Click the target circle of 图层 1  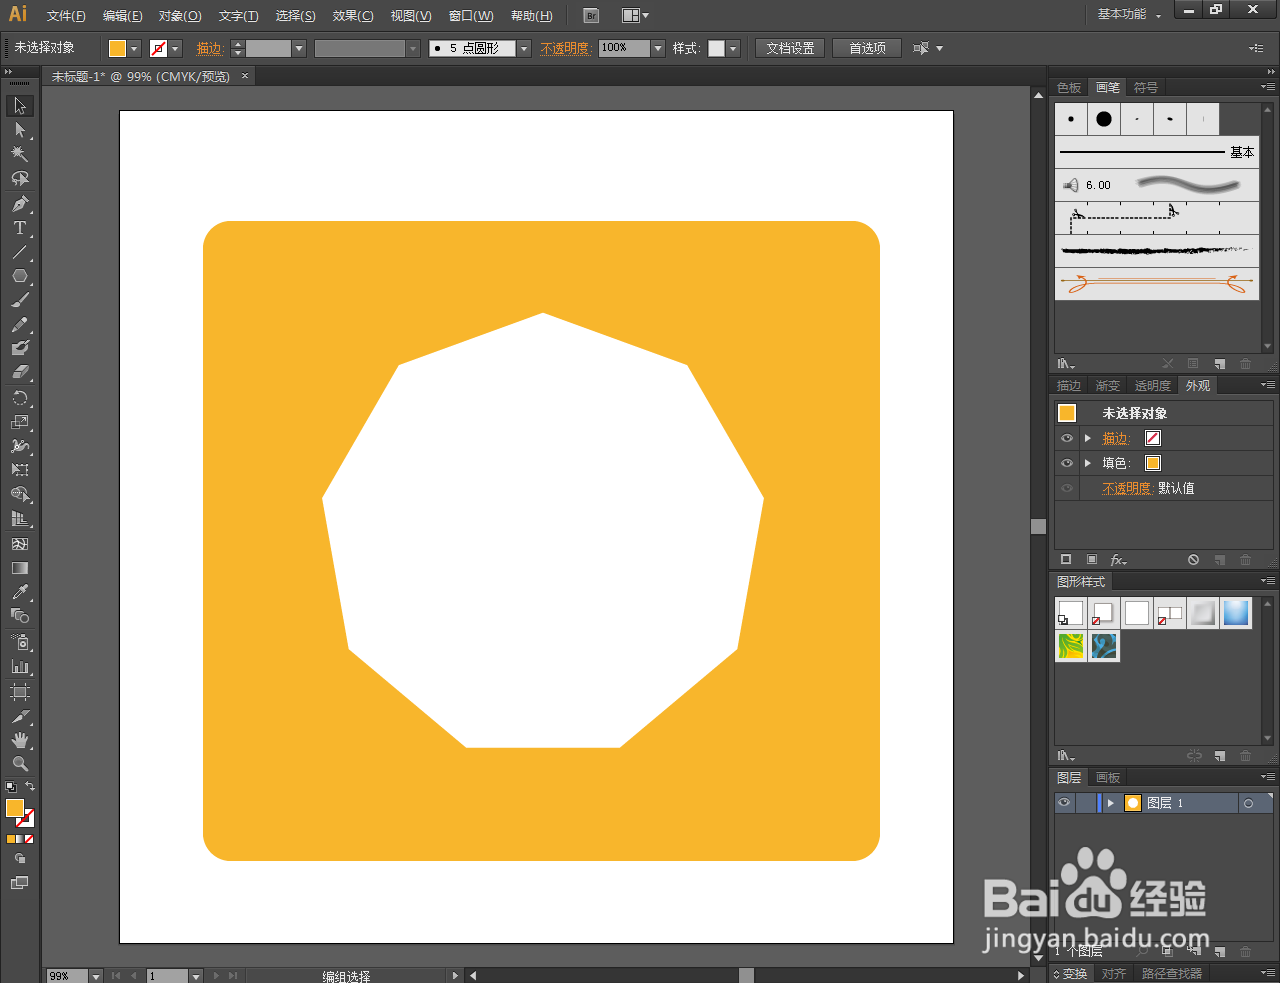(1248, 803)
